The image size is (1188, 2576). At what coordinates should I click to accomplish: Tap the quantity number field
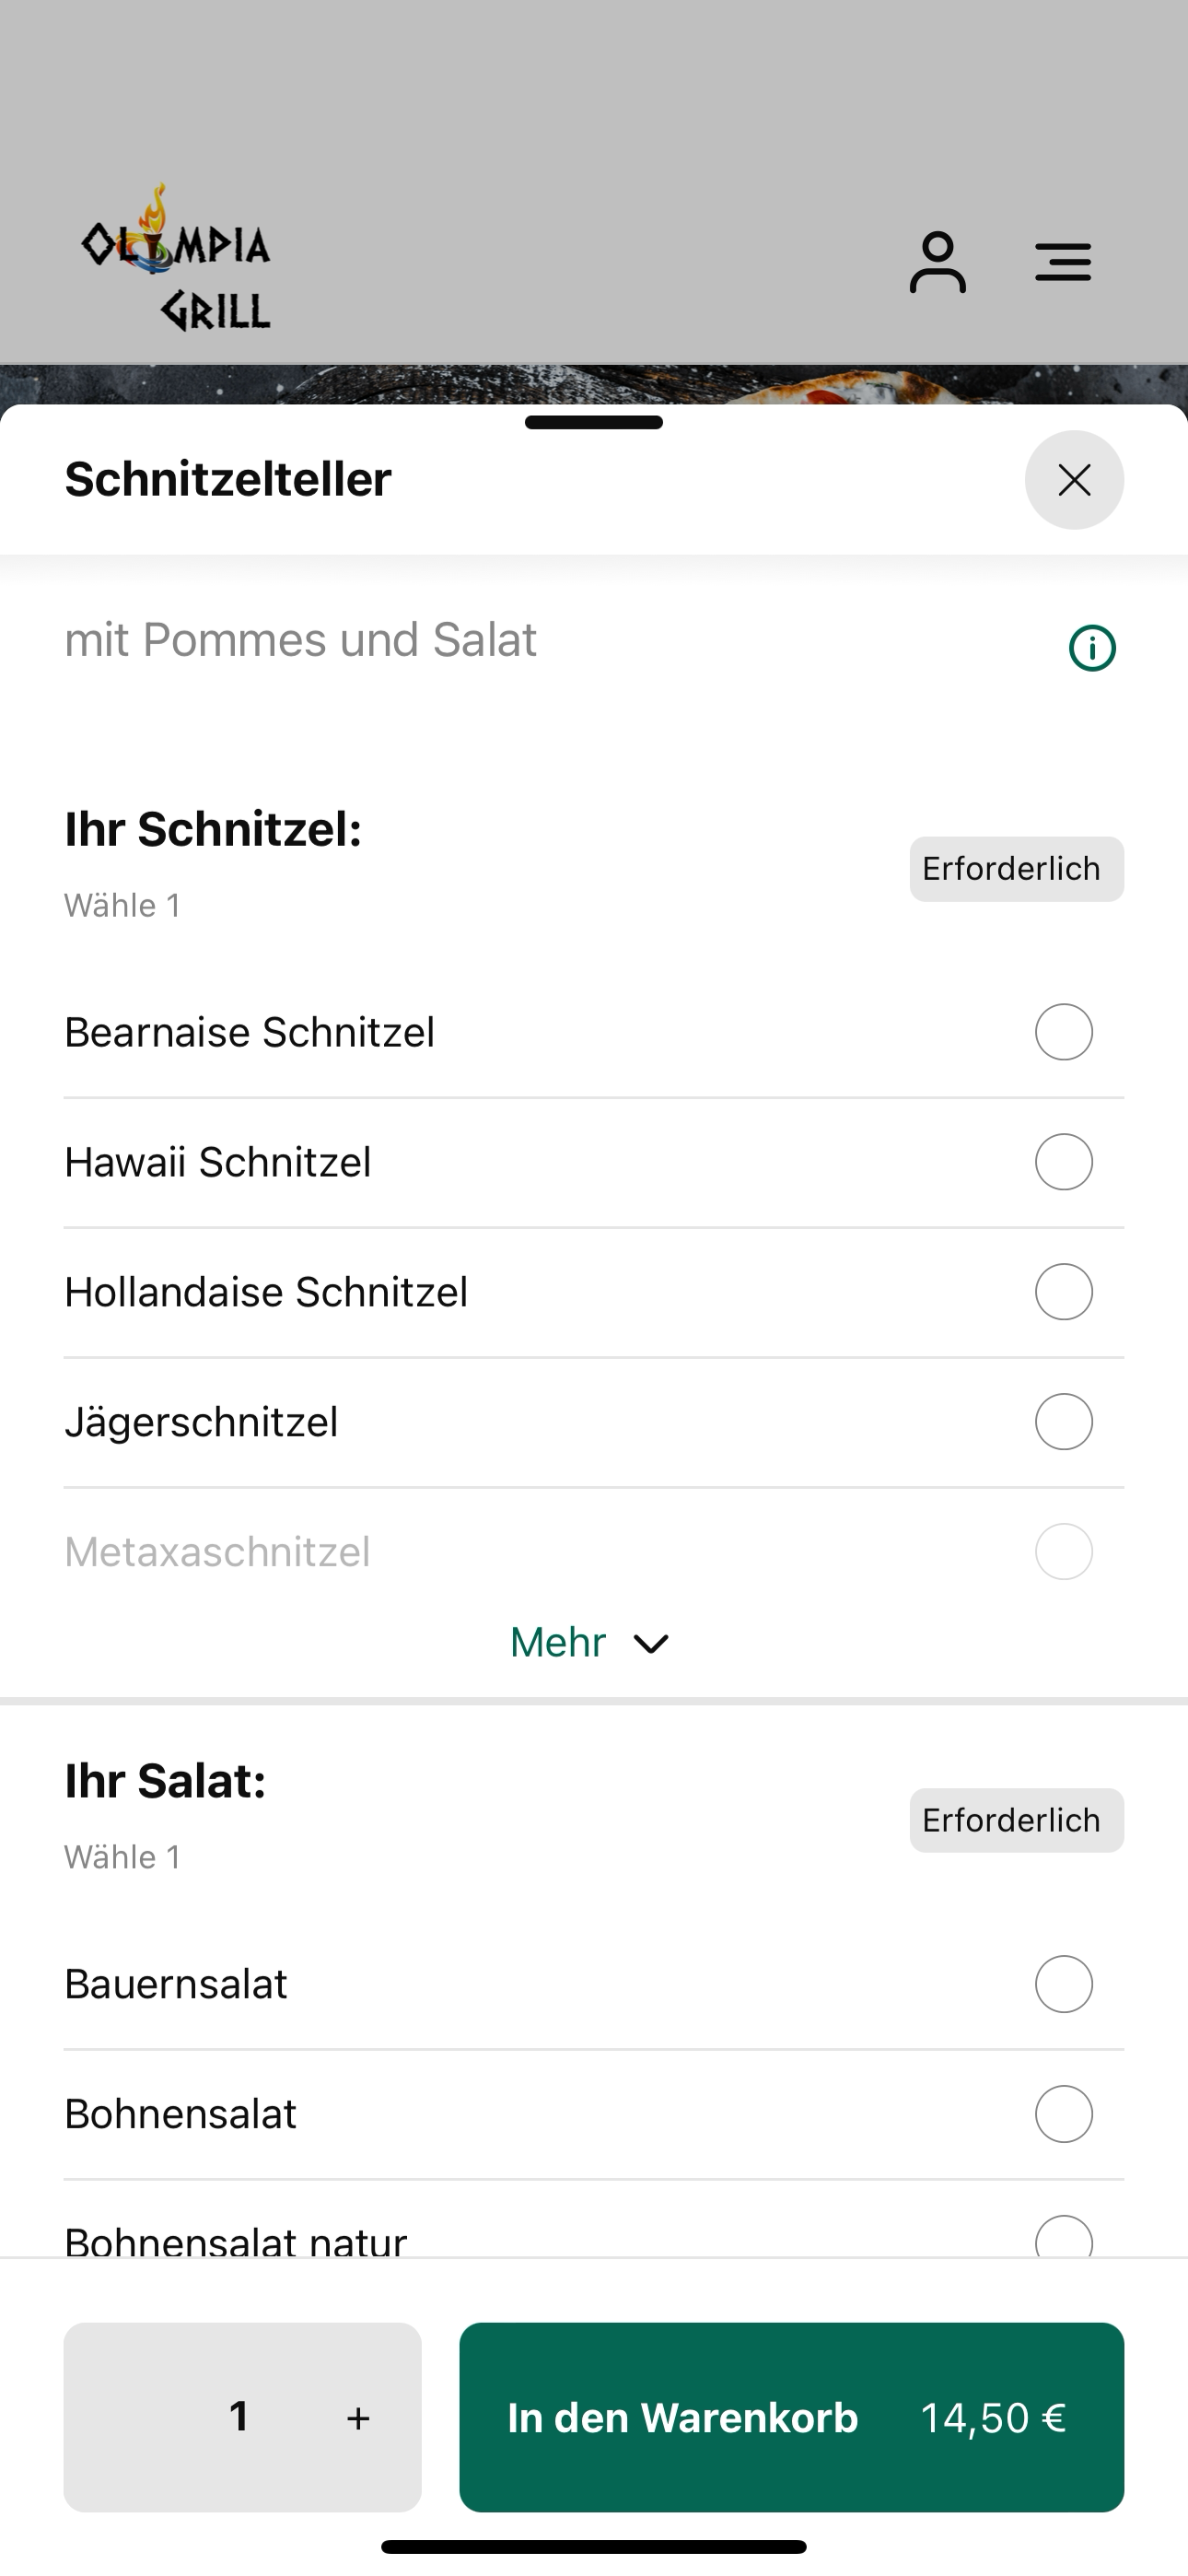[238, 2417]
